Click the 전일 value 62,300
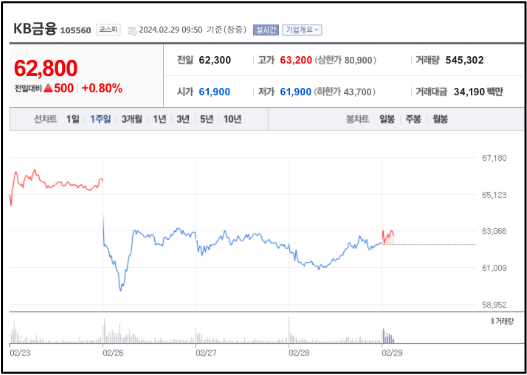Screen dimensions: 527x375 [x=215, y=60]
